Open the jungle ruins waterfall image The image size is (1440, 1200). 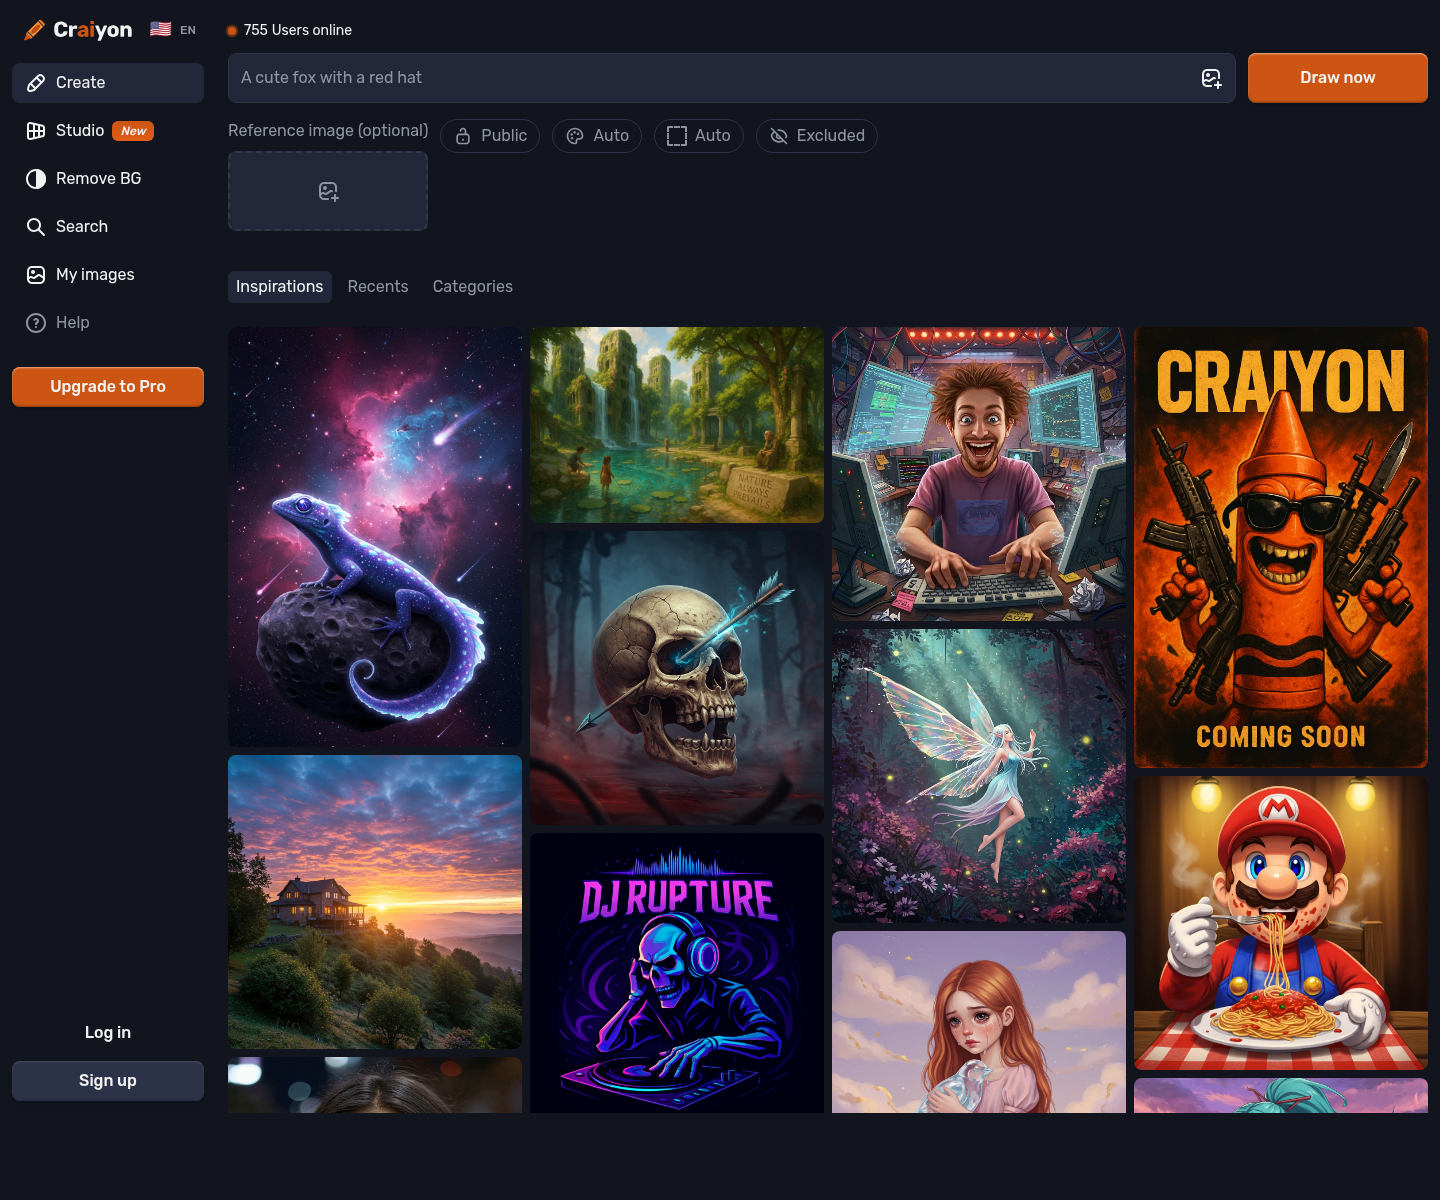click(677, 425)
